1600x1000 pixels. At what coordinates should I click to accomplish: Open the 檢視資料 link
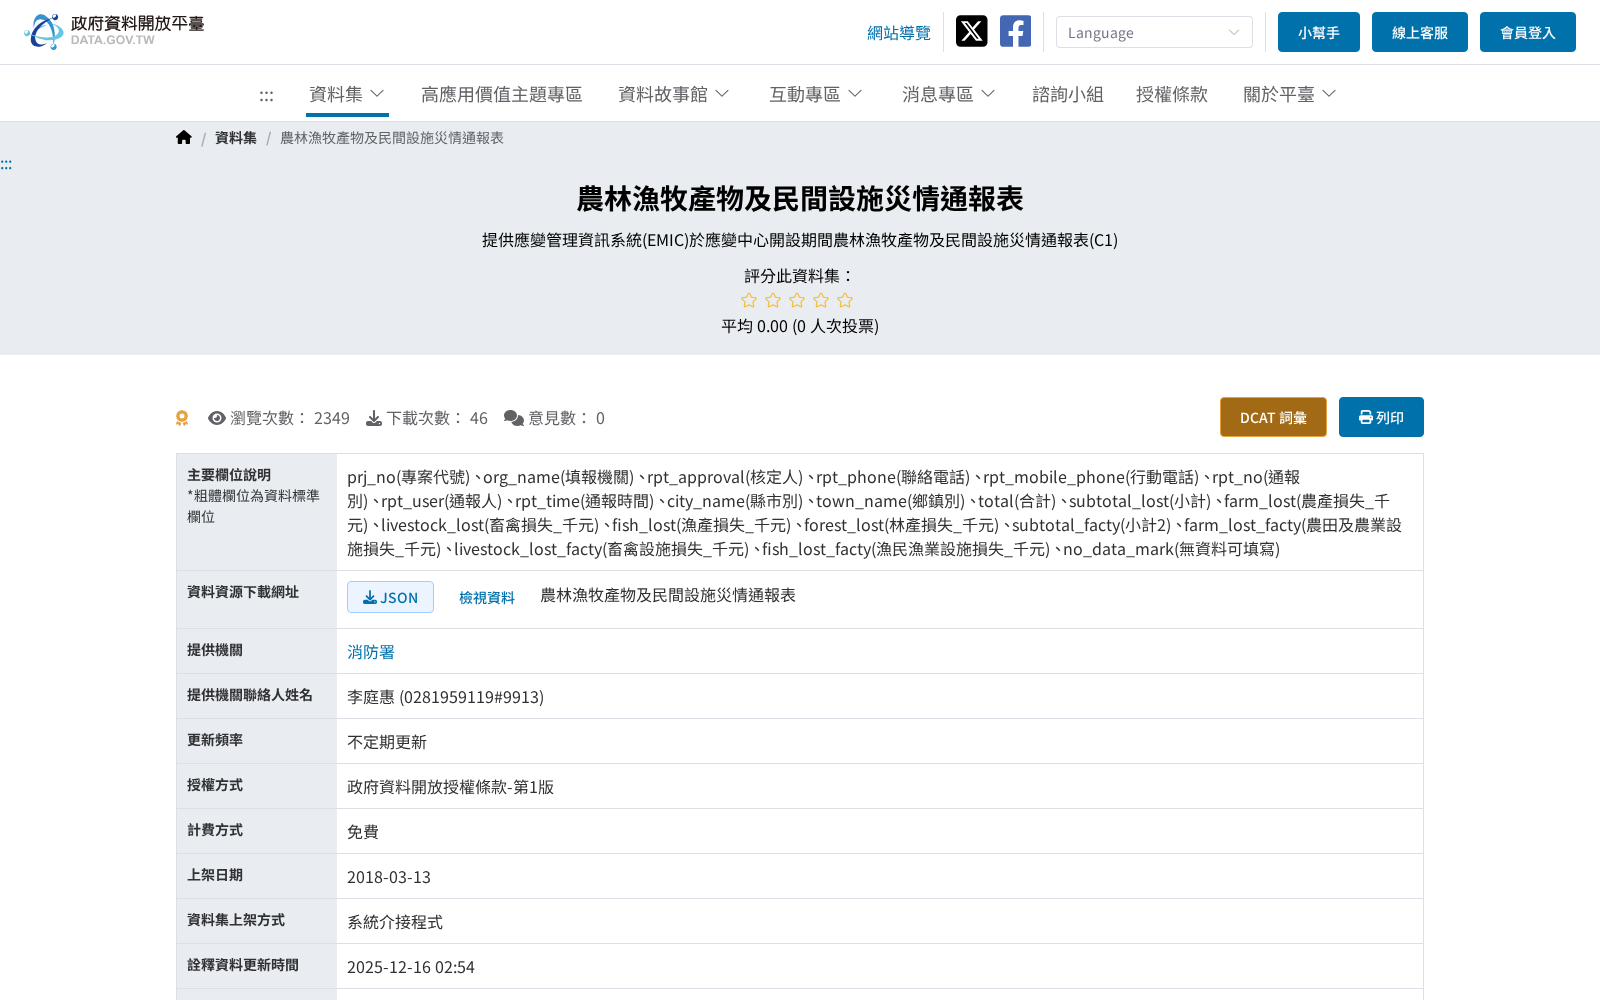(487, 597)
